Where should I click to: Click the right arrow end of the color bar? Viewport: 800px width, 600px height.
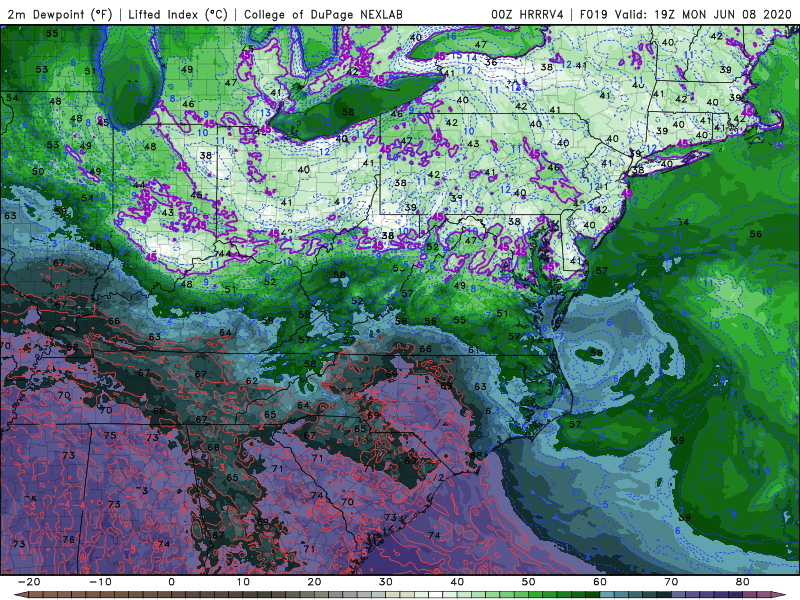pyautogui.click(x=780, y=595)
